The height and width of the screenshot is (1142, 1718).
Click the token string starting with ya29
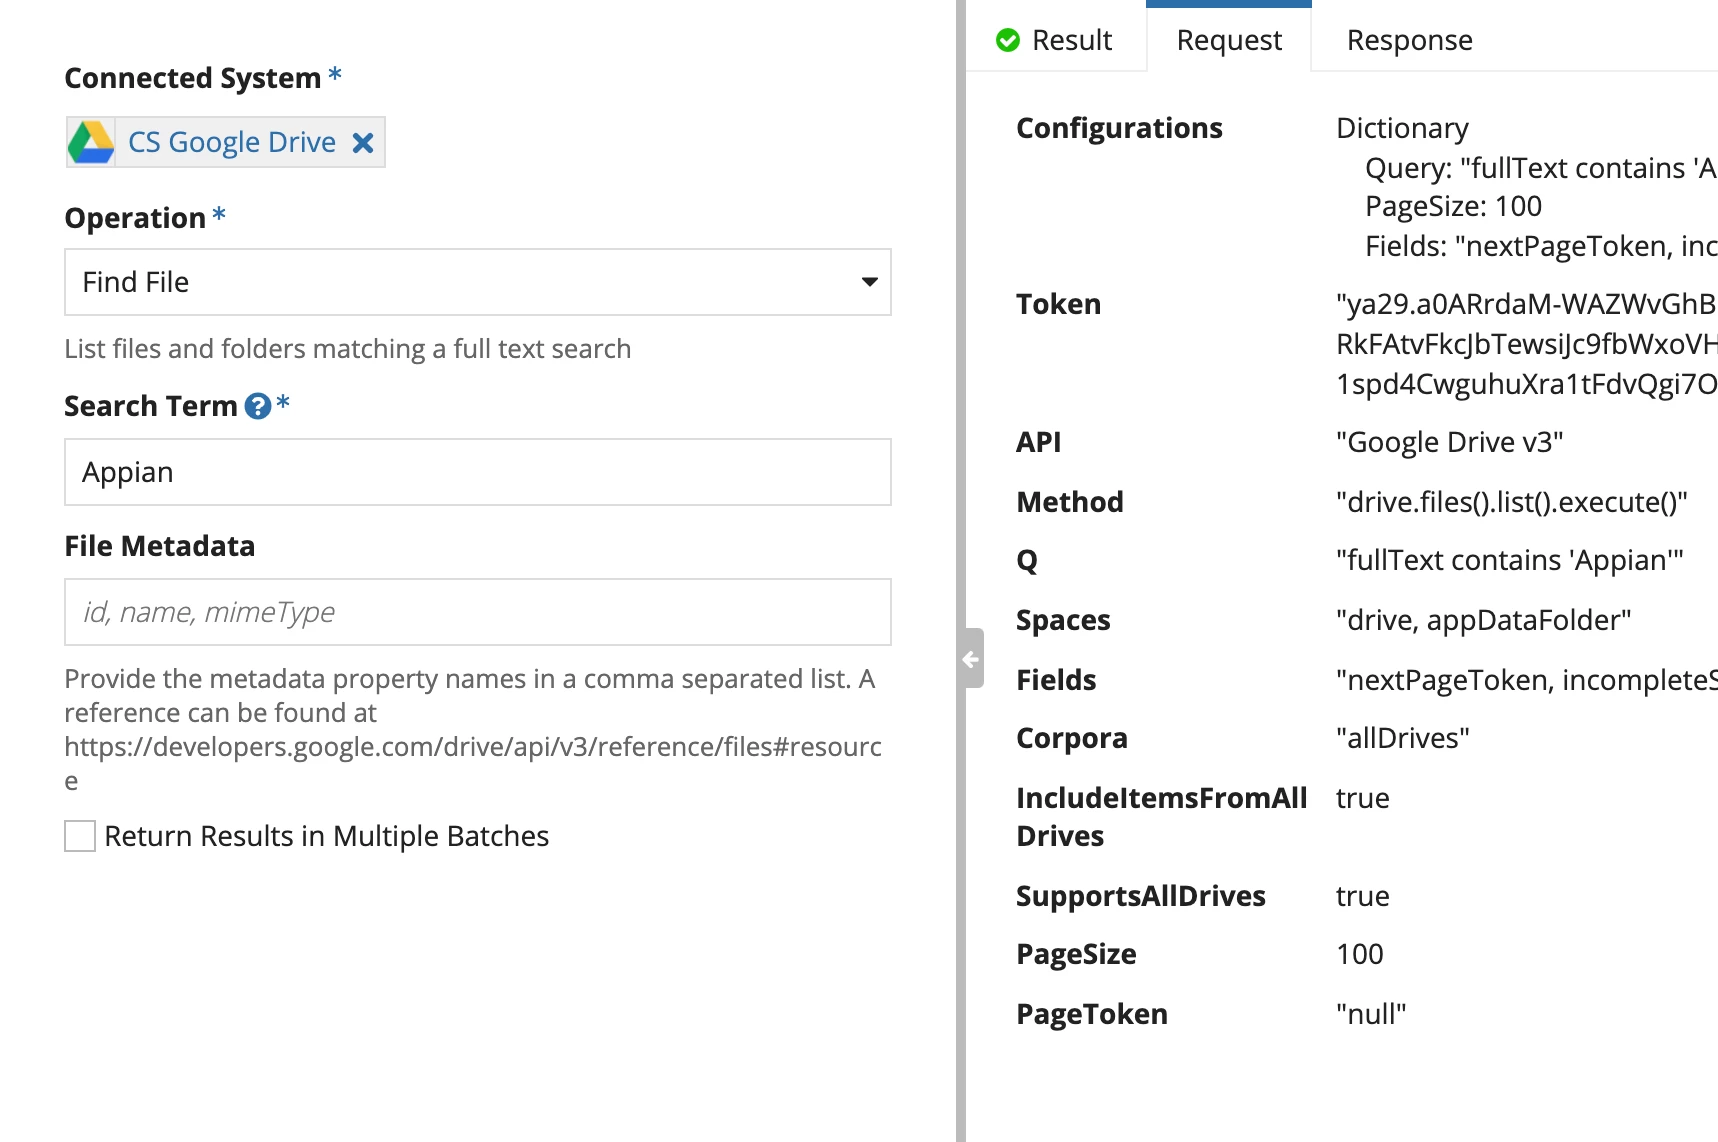[1526, 304]
